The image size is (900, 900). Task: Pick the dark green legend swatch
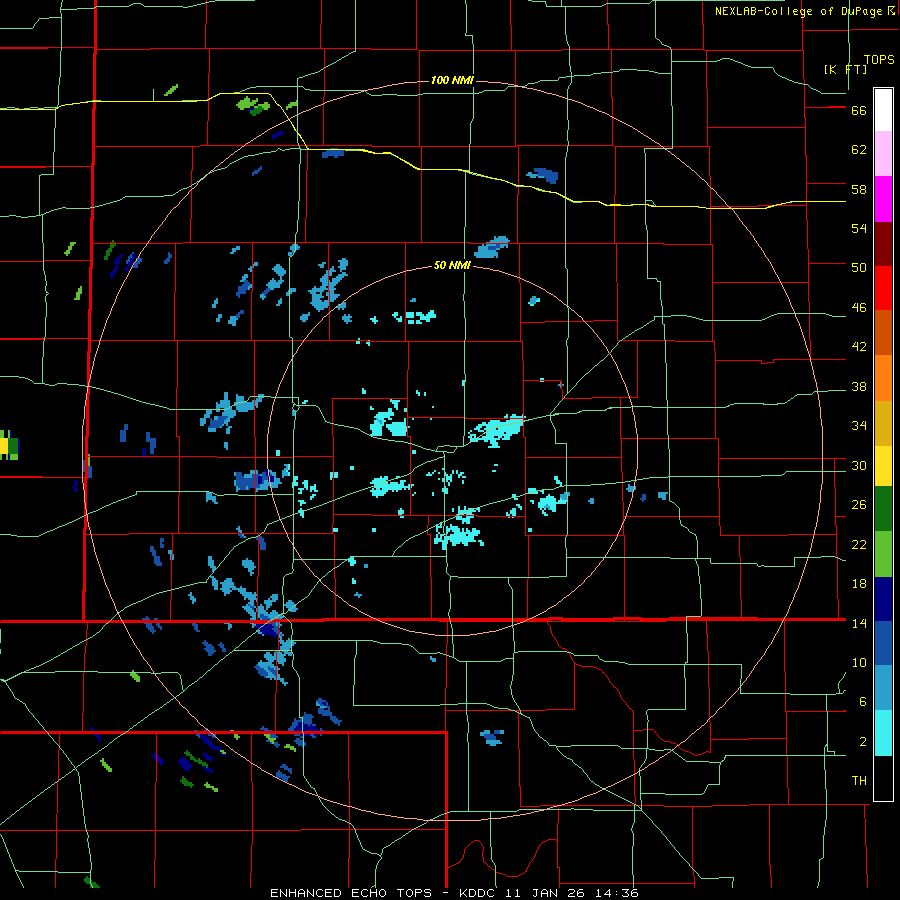pos(883,509)
